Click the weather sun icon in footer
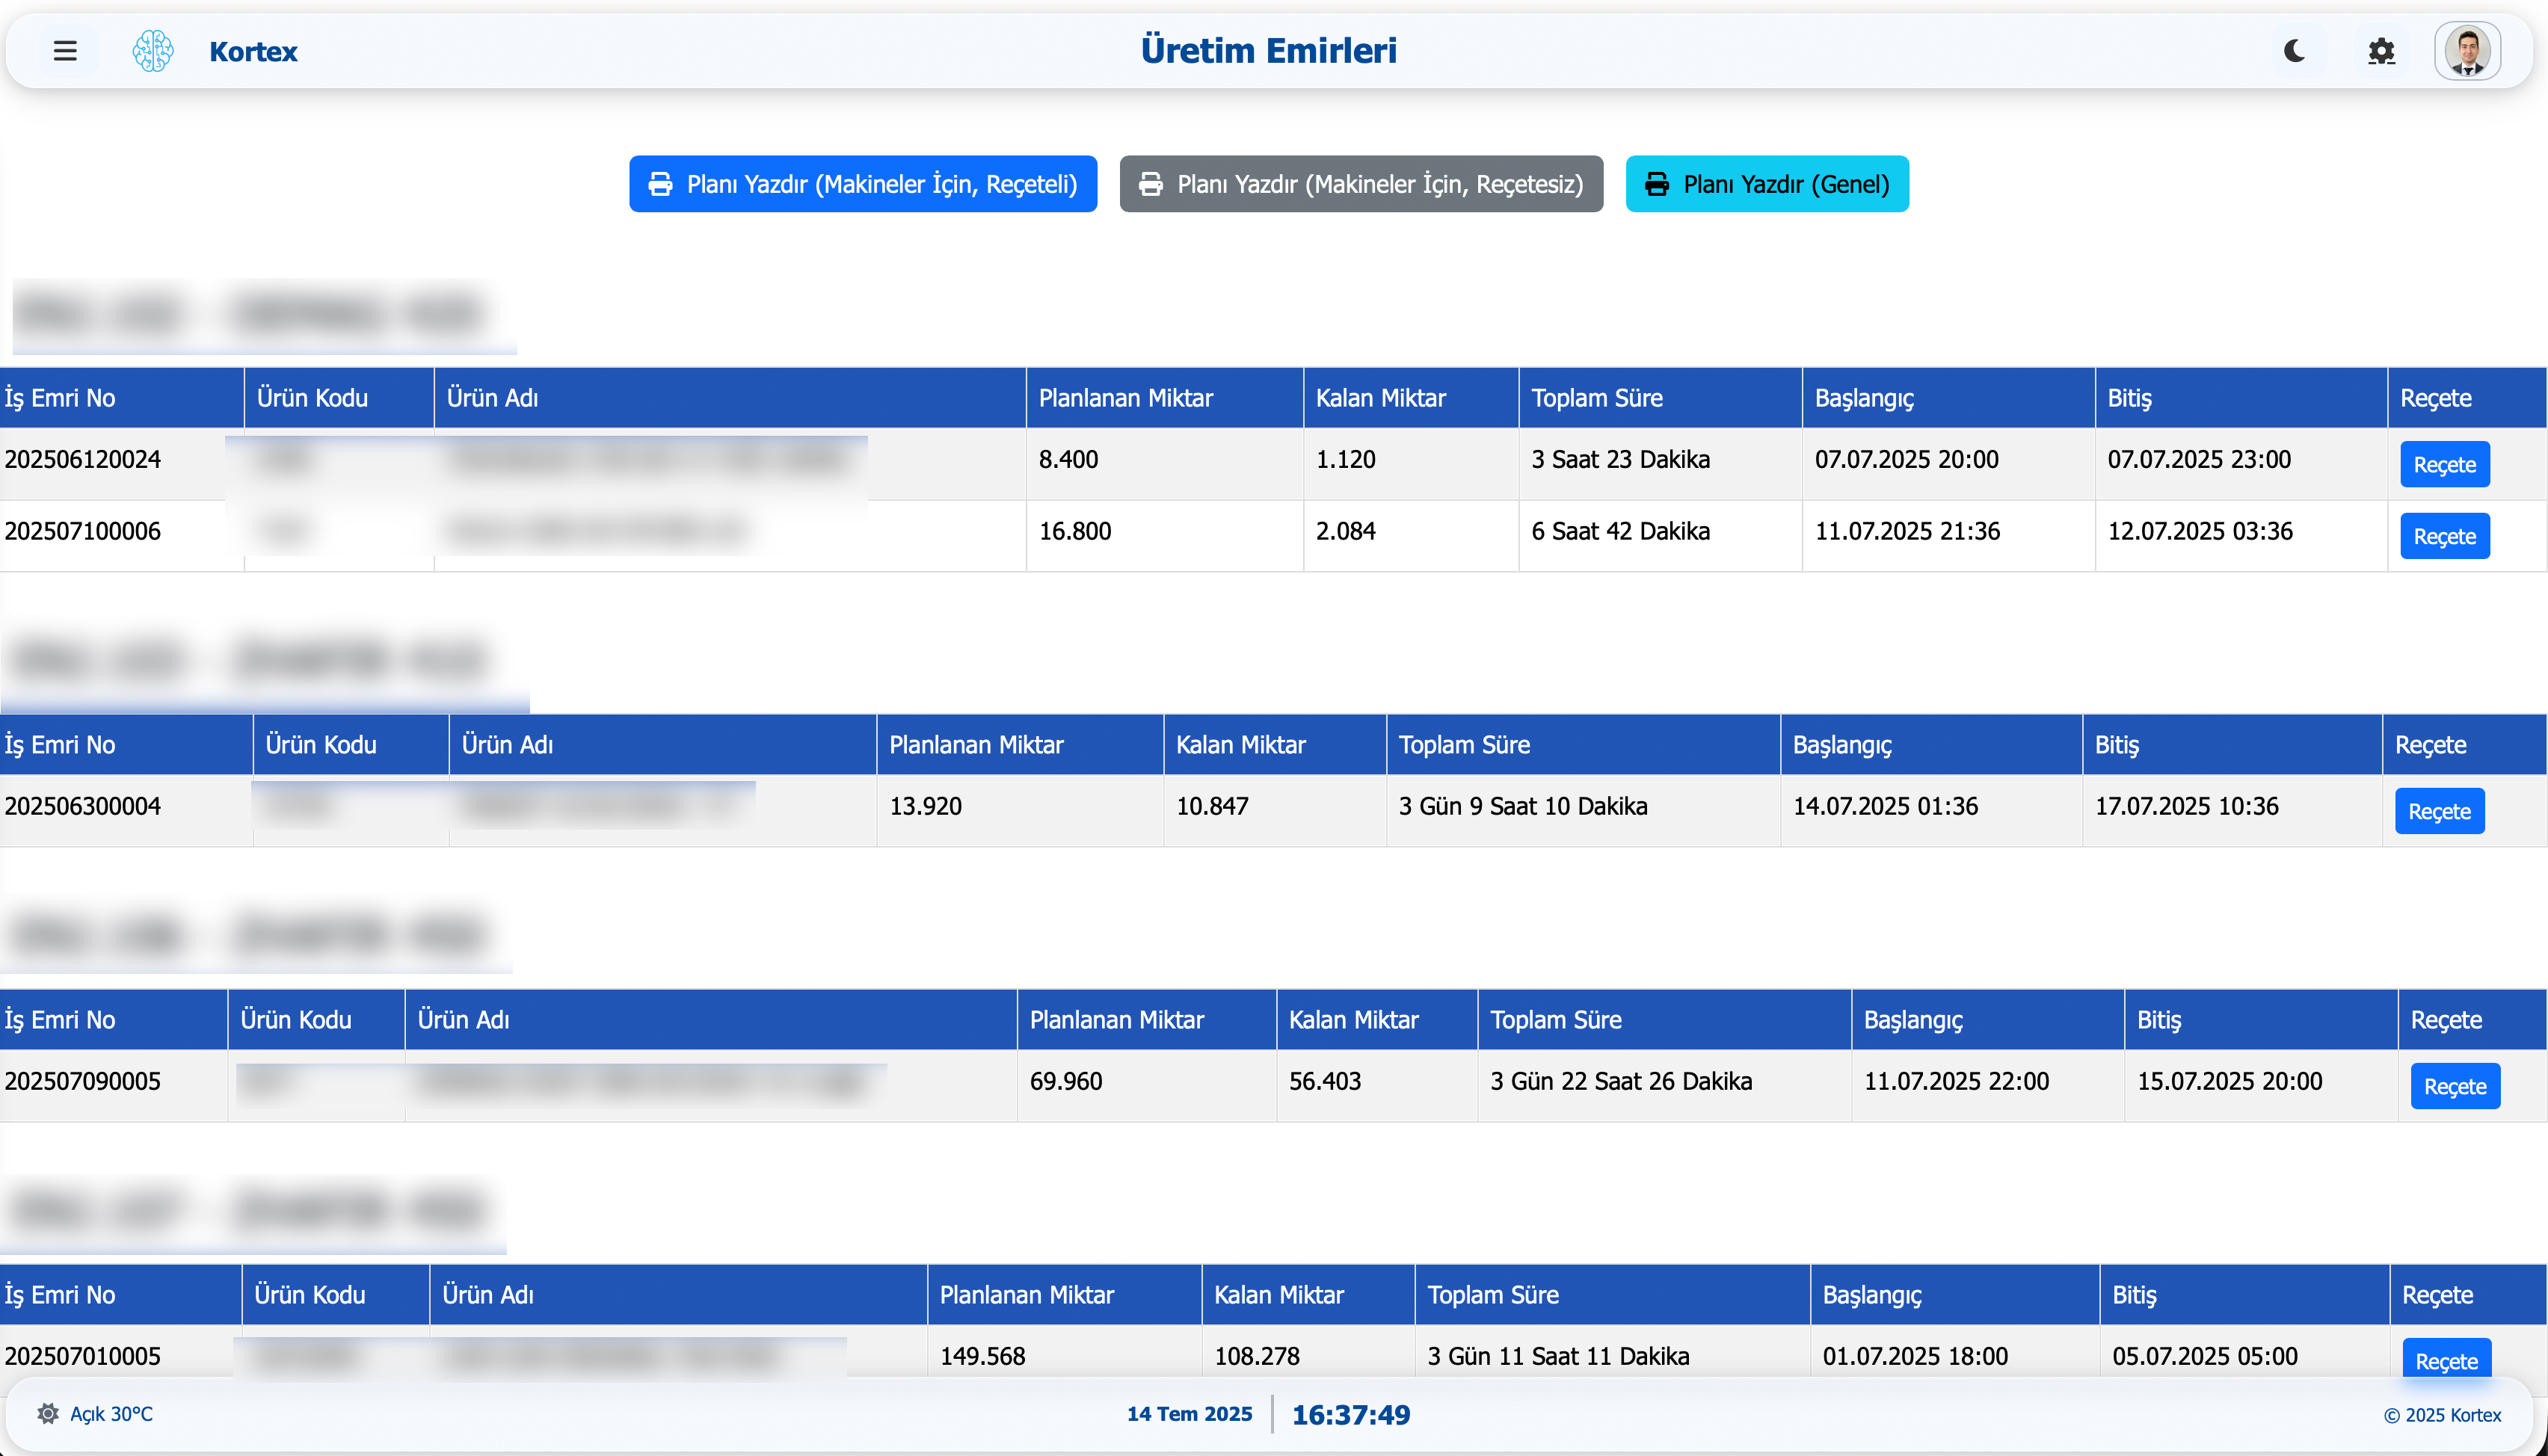 pyautogui.click(x=48, y=1414)
